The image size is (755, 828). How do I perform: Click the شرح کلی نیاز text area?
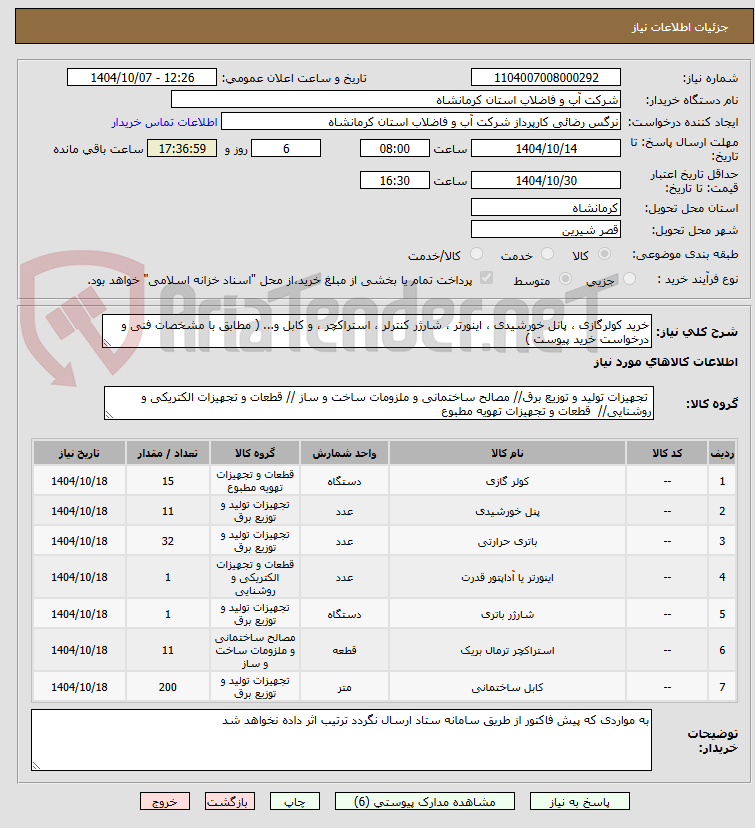(x=377, y=332)
